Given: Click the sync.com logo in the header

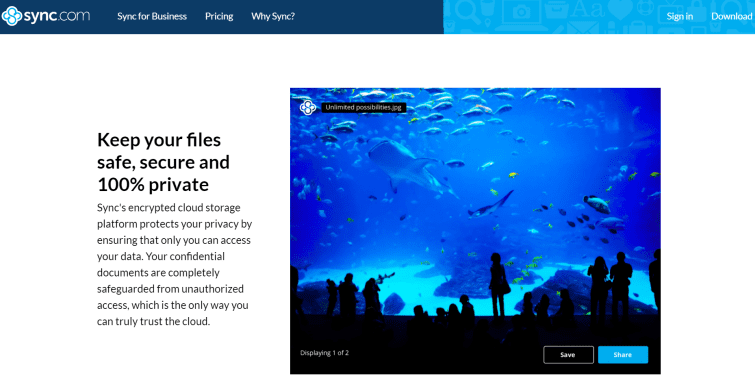Looking at the screenshot, I should 46,16.
